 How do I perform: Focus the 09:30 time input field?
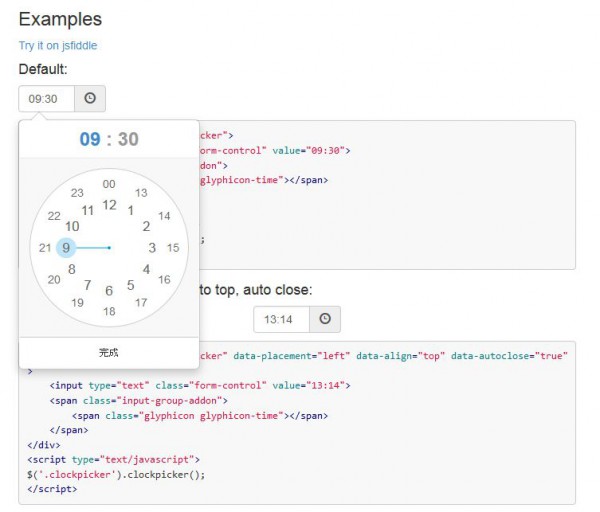tap(46, 99)
